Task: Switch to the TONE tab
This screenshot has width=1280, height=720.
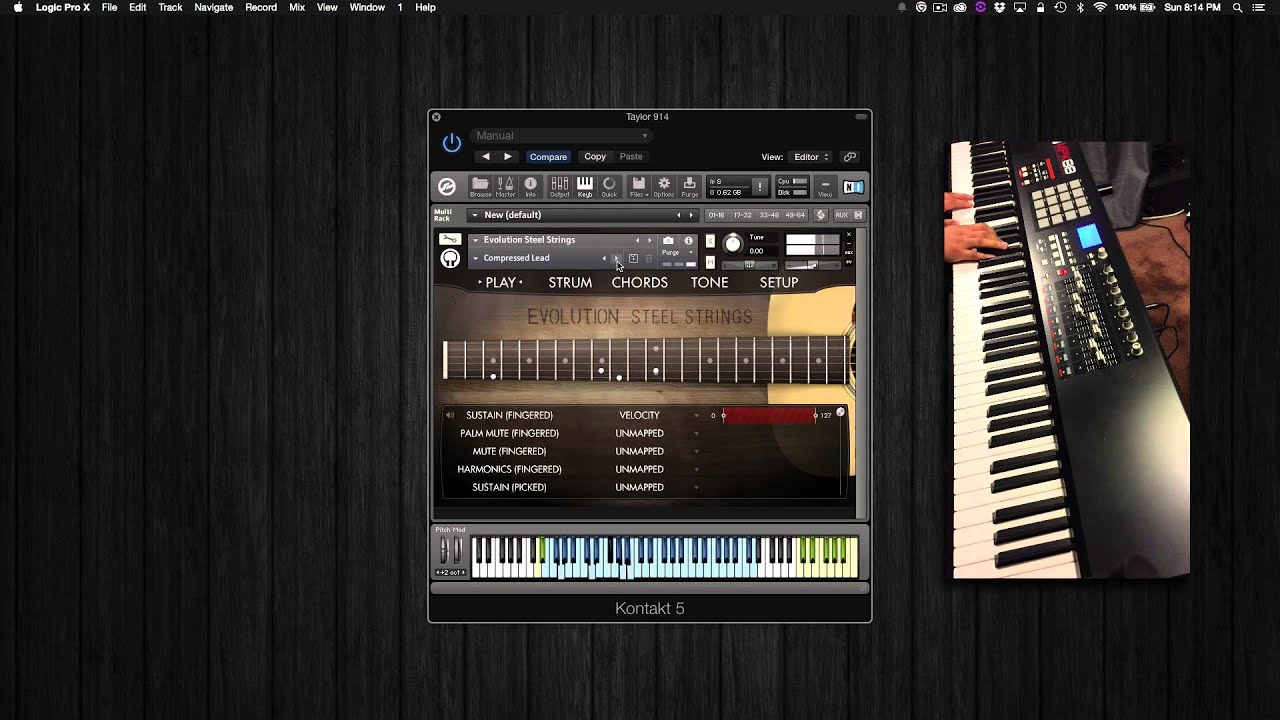Action: click(x=709, y=283)
